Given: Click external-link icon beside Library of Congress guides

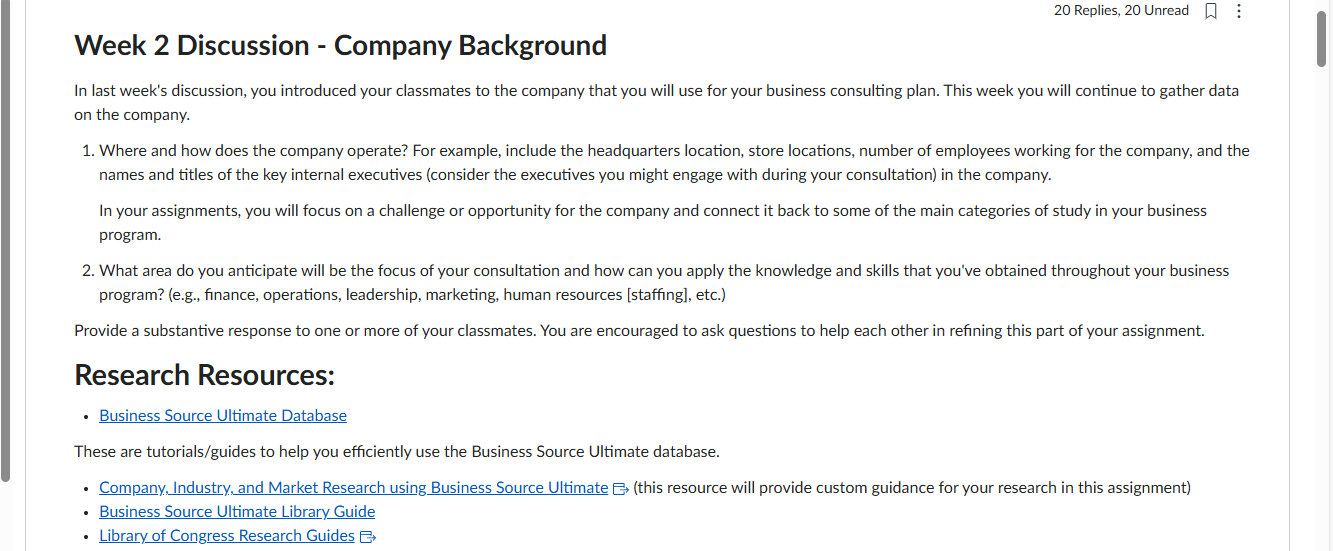Looking at the screenshot, I should [x=367, y=537].
